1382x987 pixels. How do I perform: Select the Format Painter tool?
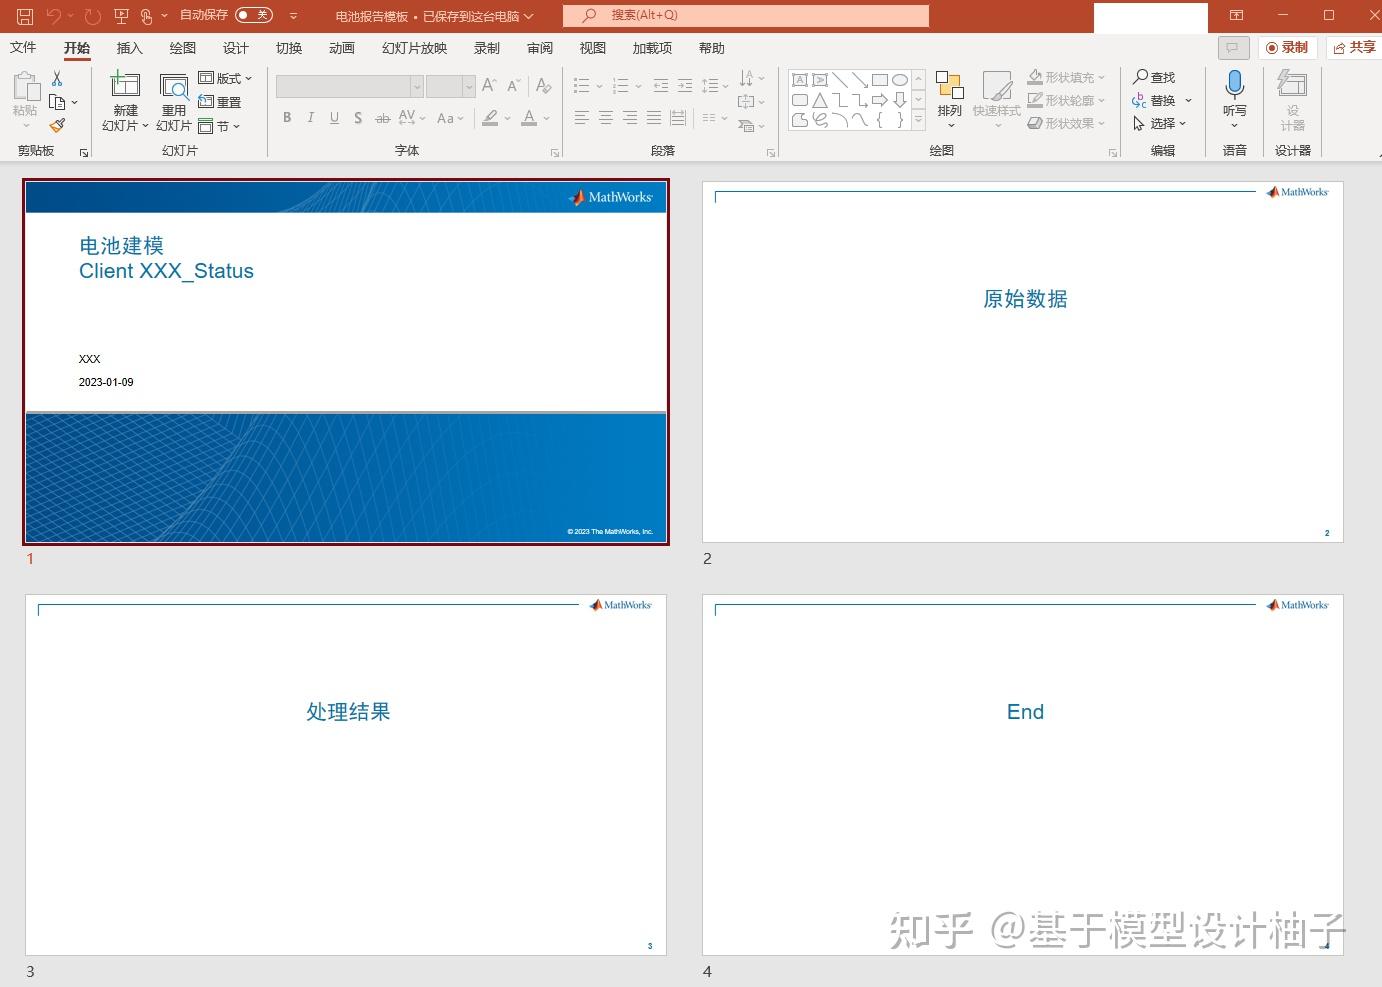pos(57,125)
